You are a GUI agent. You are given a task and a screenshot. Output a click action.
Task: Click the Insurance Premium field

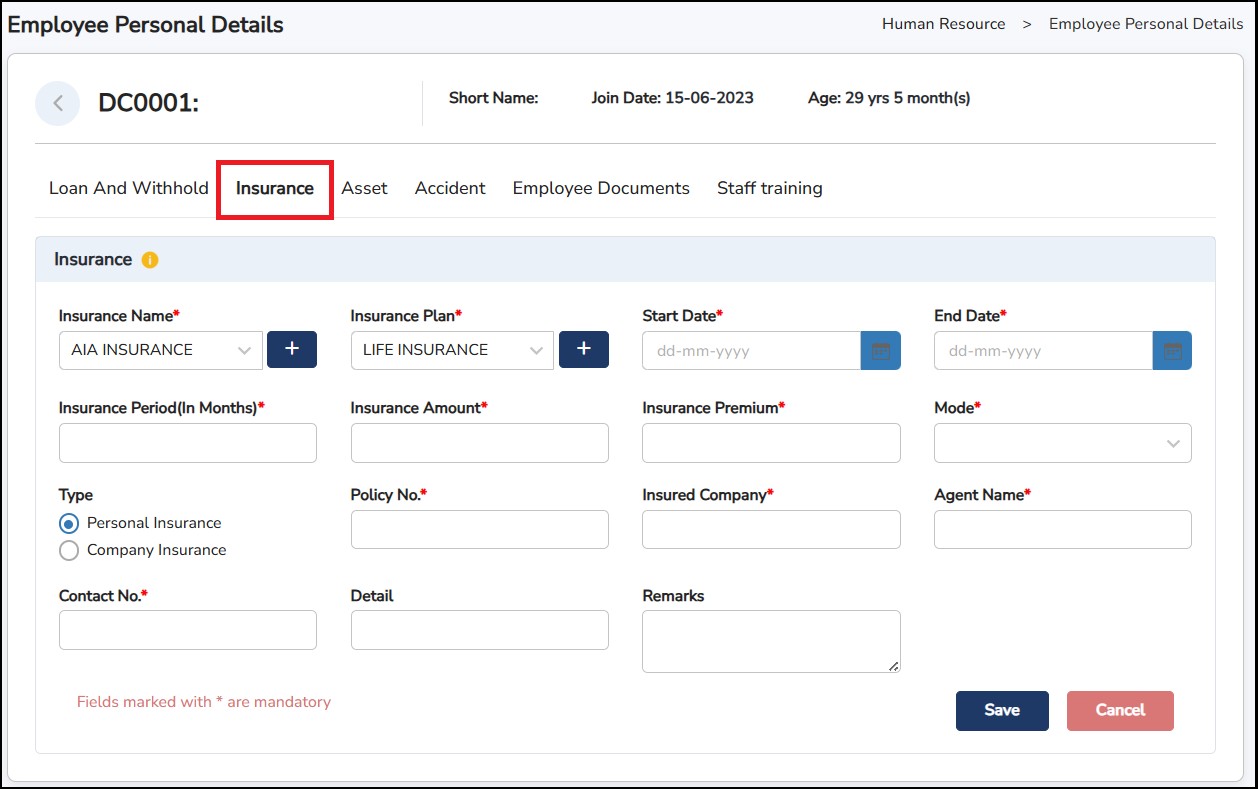[770, 443]
